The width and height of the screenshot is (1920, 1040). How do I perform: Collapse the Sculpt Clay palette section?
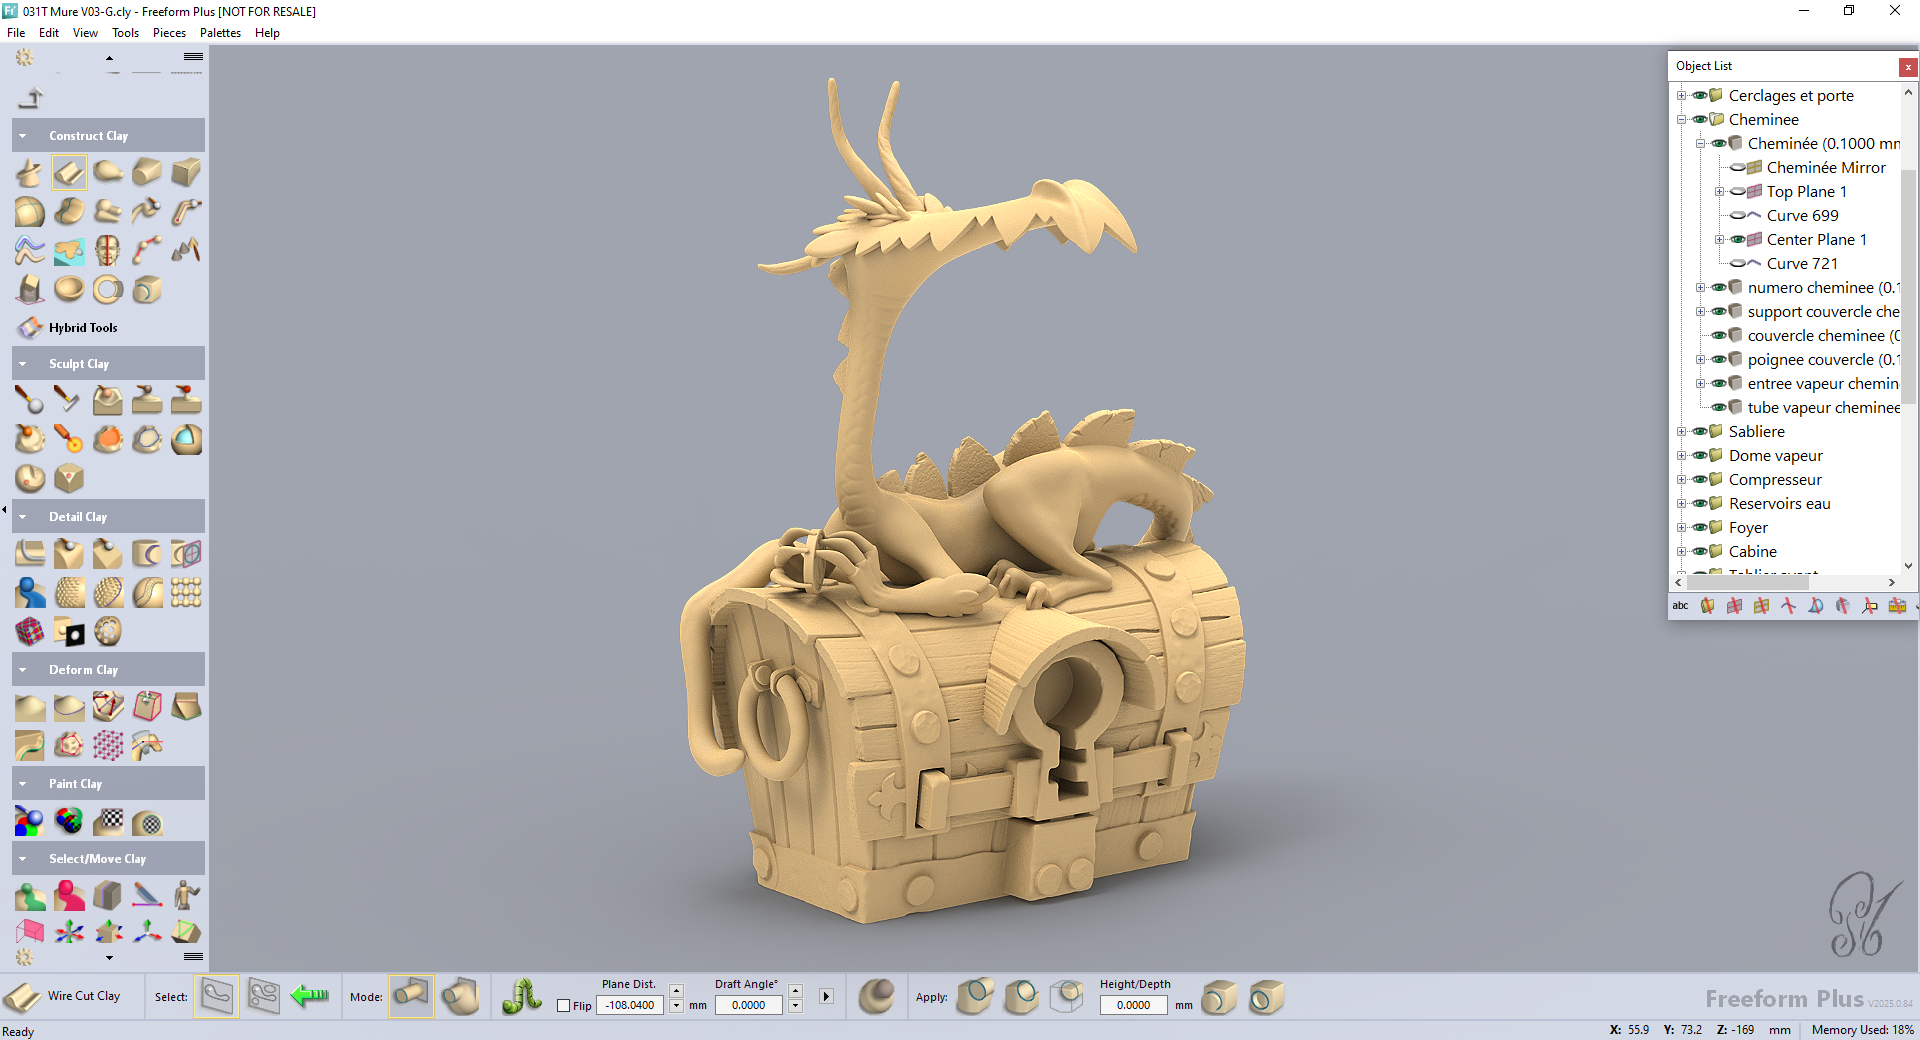23,364
